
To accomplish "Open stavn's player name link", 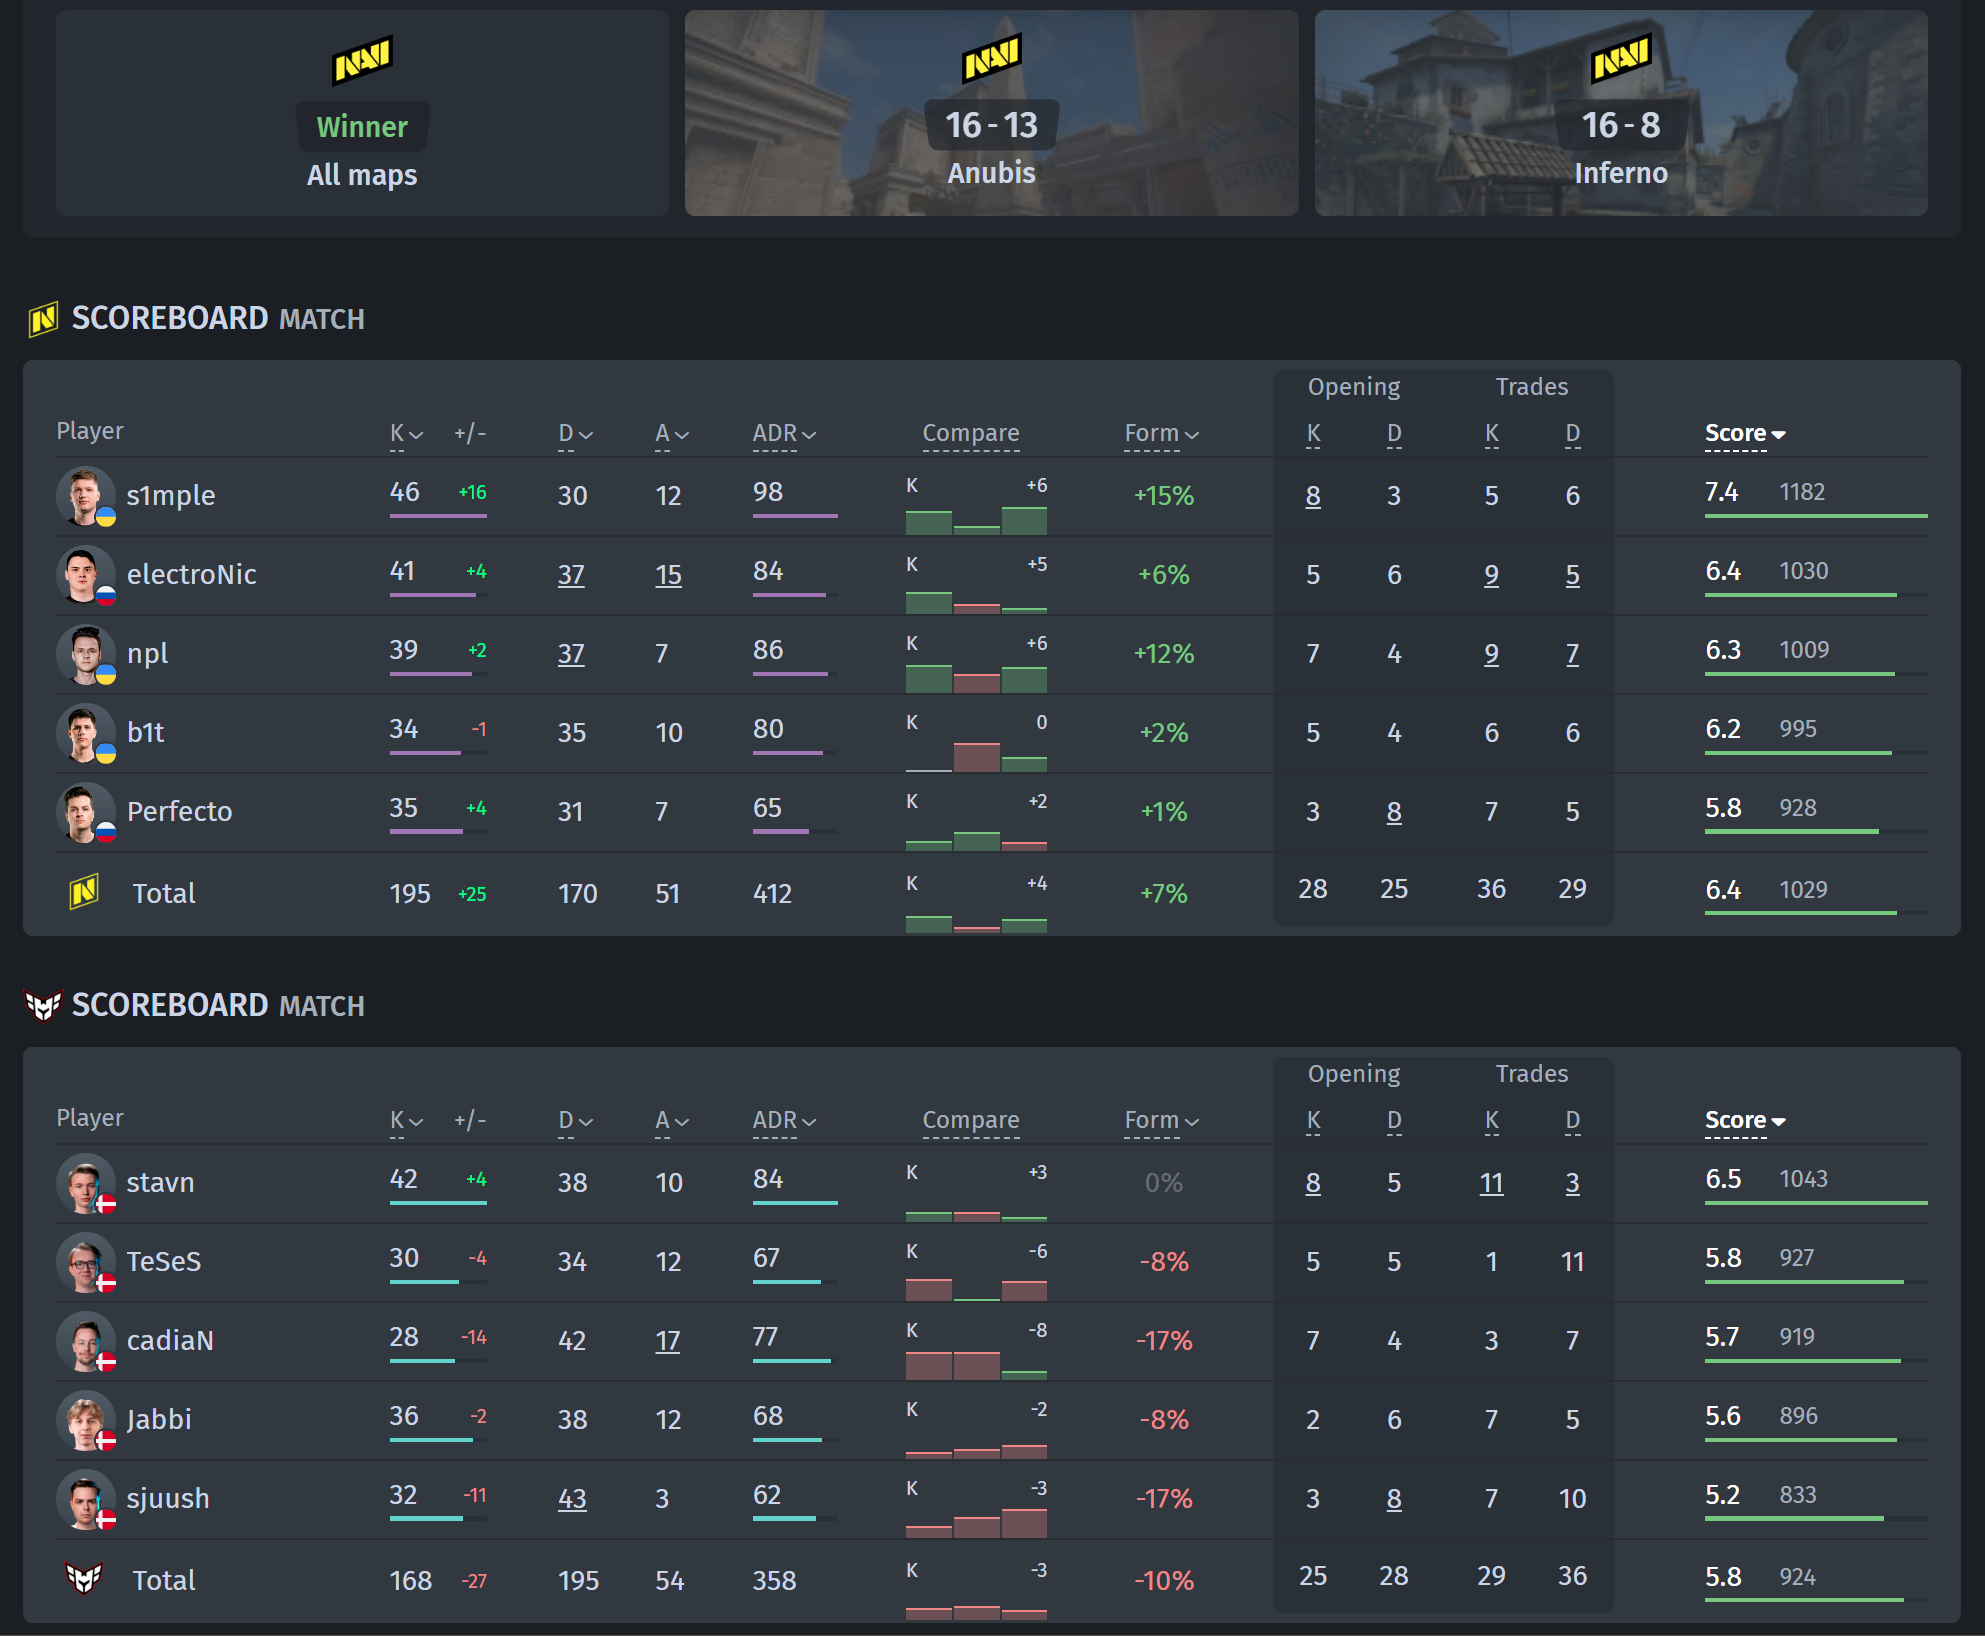I will (x=160, y=1183).
